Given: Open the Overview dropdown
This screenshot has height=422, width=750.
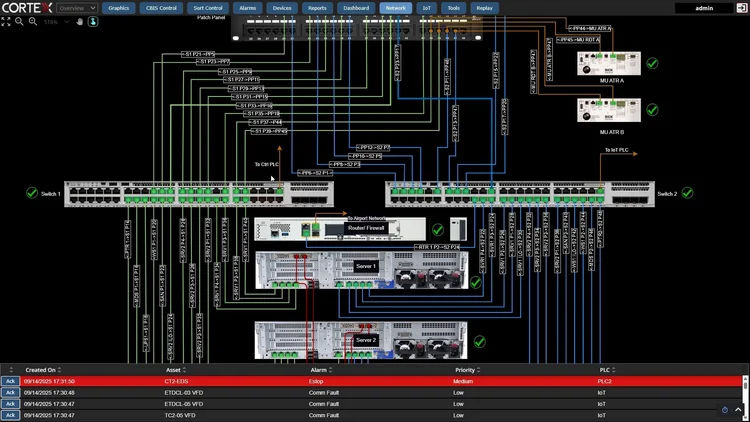Looking at the screenshot, I should [77, 8].
